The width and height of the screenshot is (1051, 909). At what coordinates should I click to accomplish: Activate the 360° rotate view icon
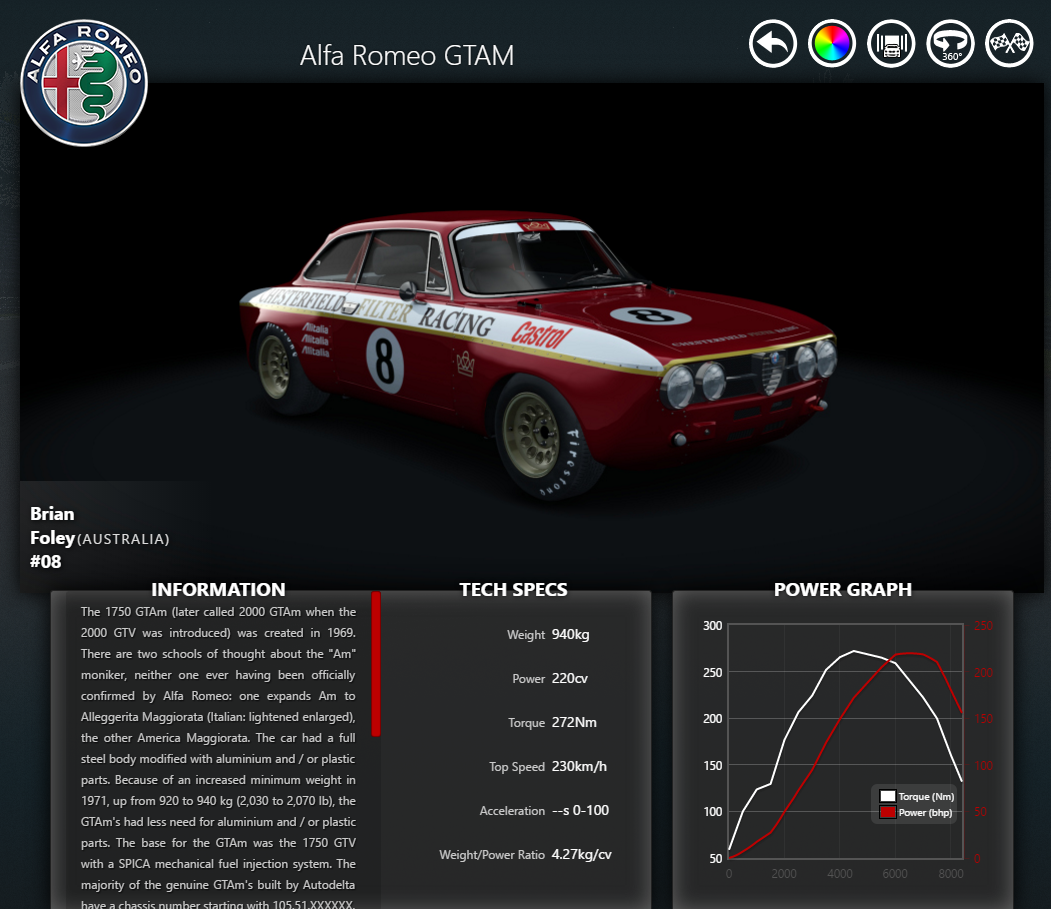coord(950,44)
